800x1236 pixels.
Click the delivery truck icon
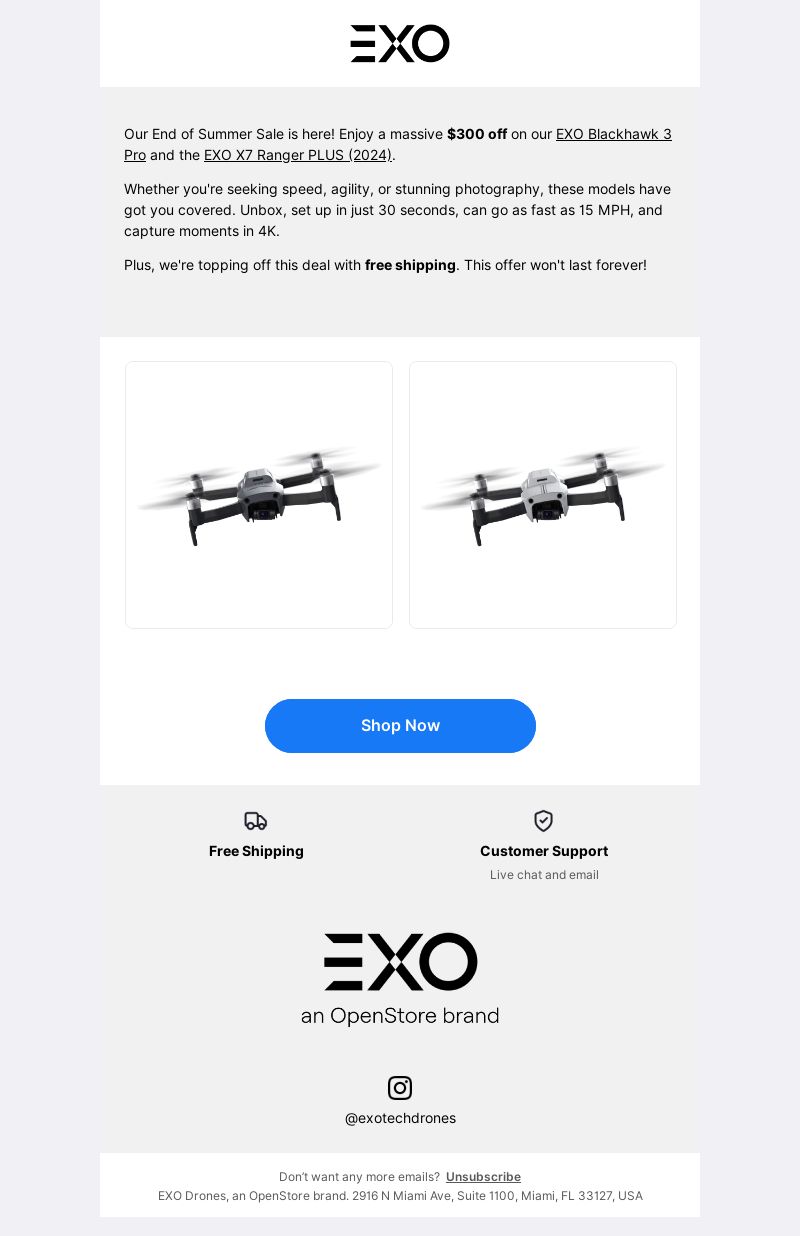256,821
